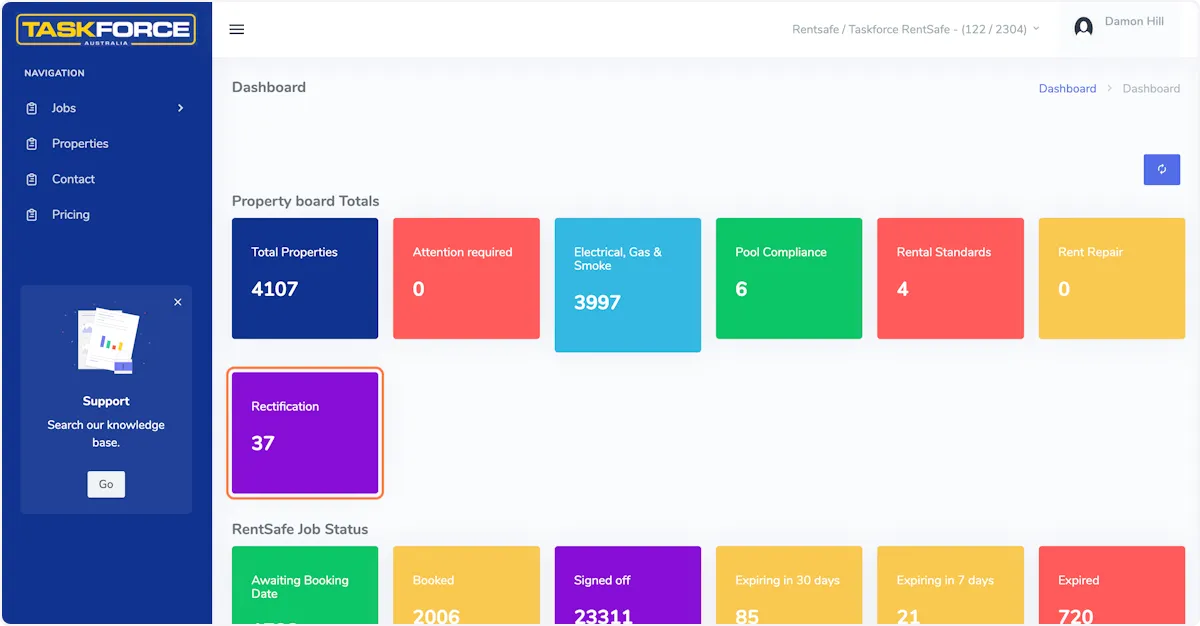Open the Total Properties tile
This screenshot has height=626, width=1200.
(305, 278)
